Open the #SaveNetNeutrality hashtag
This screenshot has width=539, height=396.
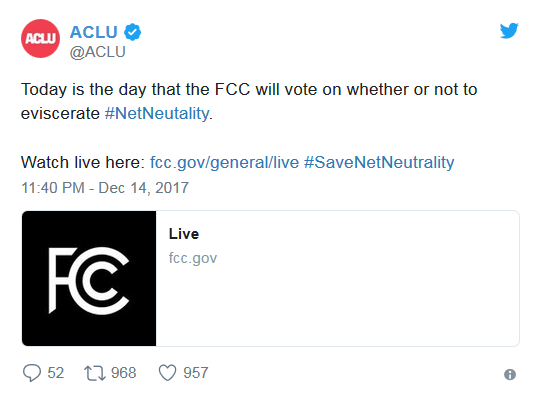(379, 162)
